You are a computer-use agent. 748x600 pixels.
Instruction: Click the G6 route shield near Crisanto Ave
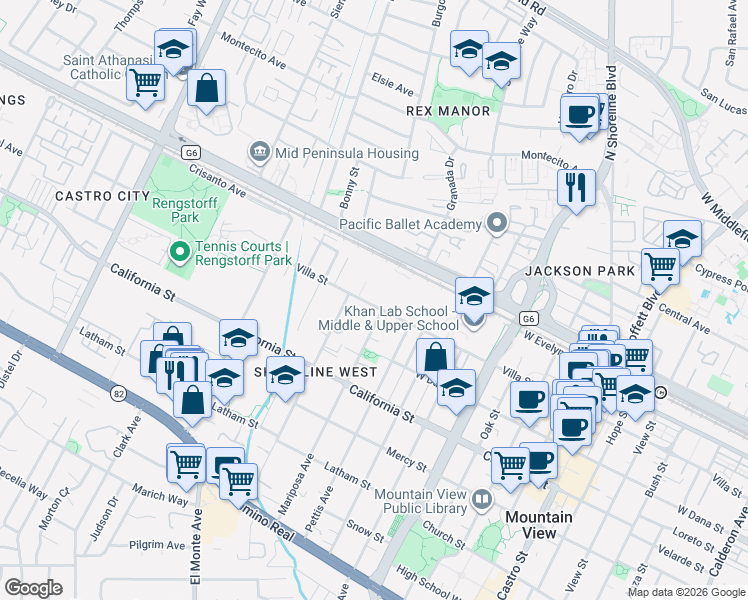191,153
